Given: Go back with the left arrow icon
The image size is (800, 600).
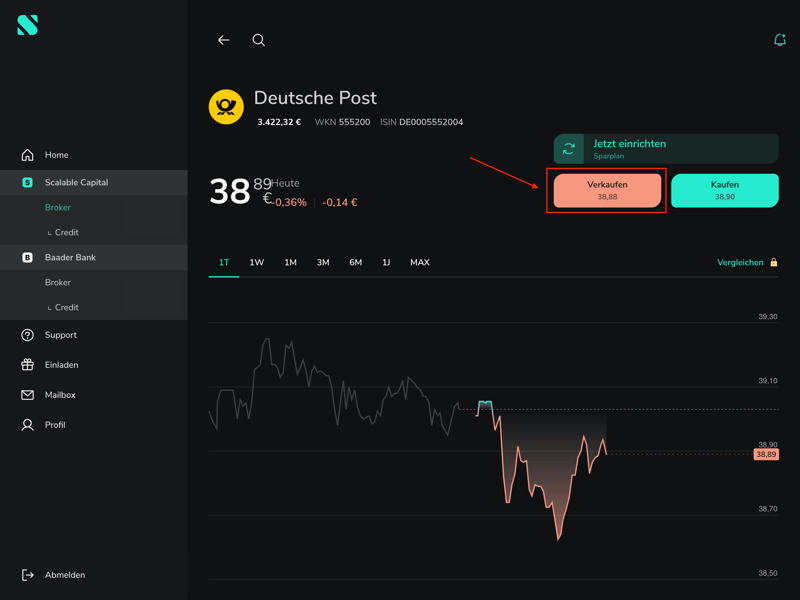Looking at the screenshot, I should coord(223,40).
